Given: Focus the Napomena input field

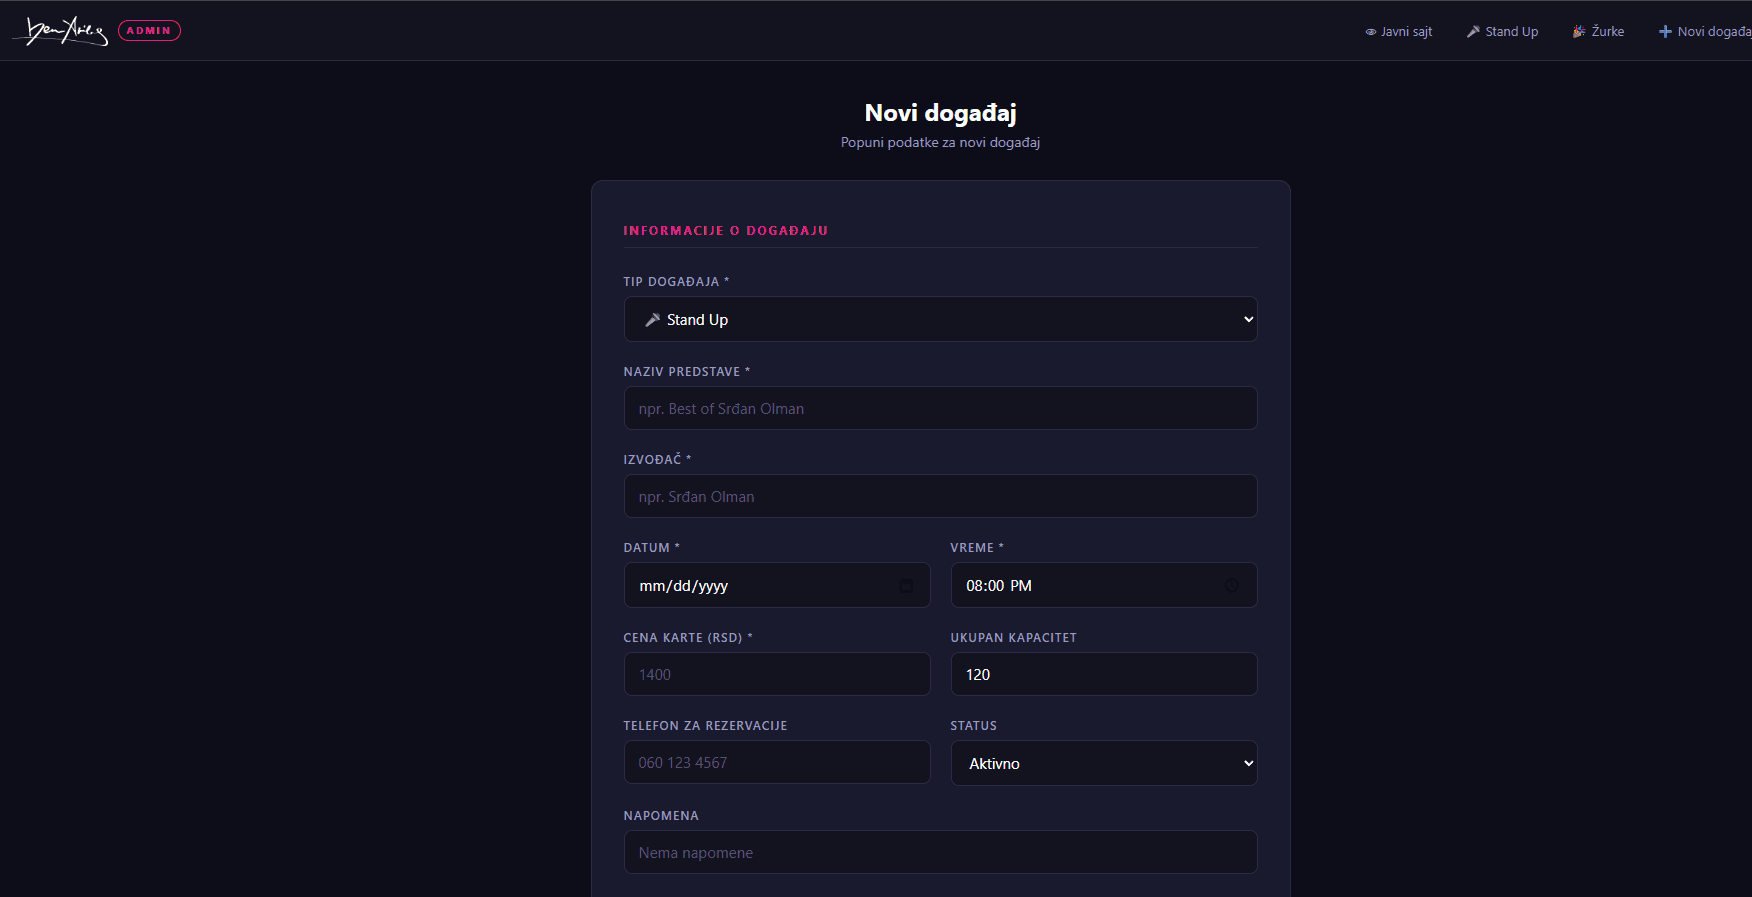Looking at the screenshot, I should (940, 852).
